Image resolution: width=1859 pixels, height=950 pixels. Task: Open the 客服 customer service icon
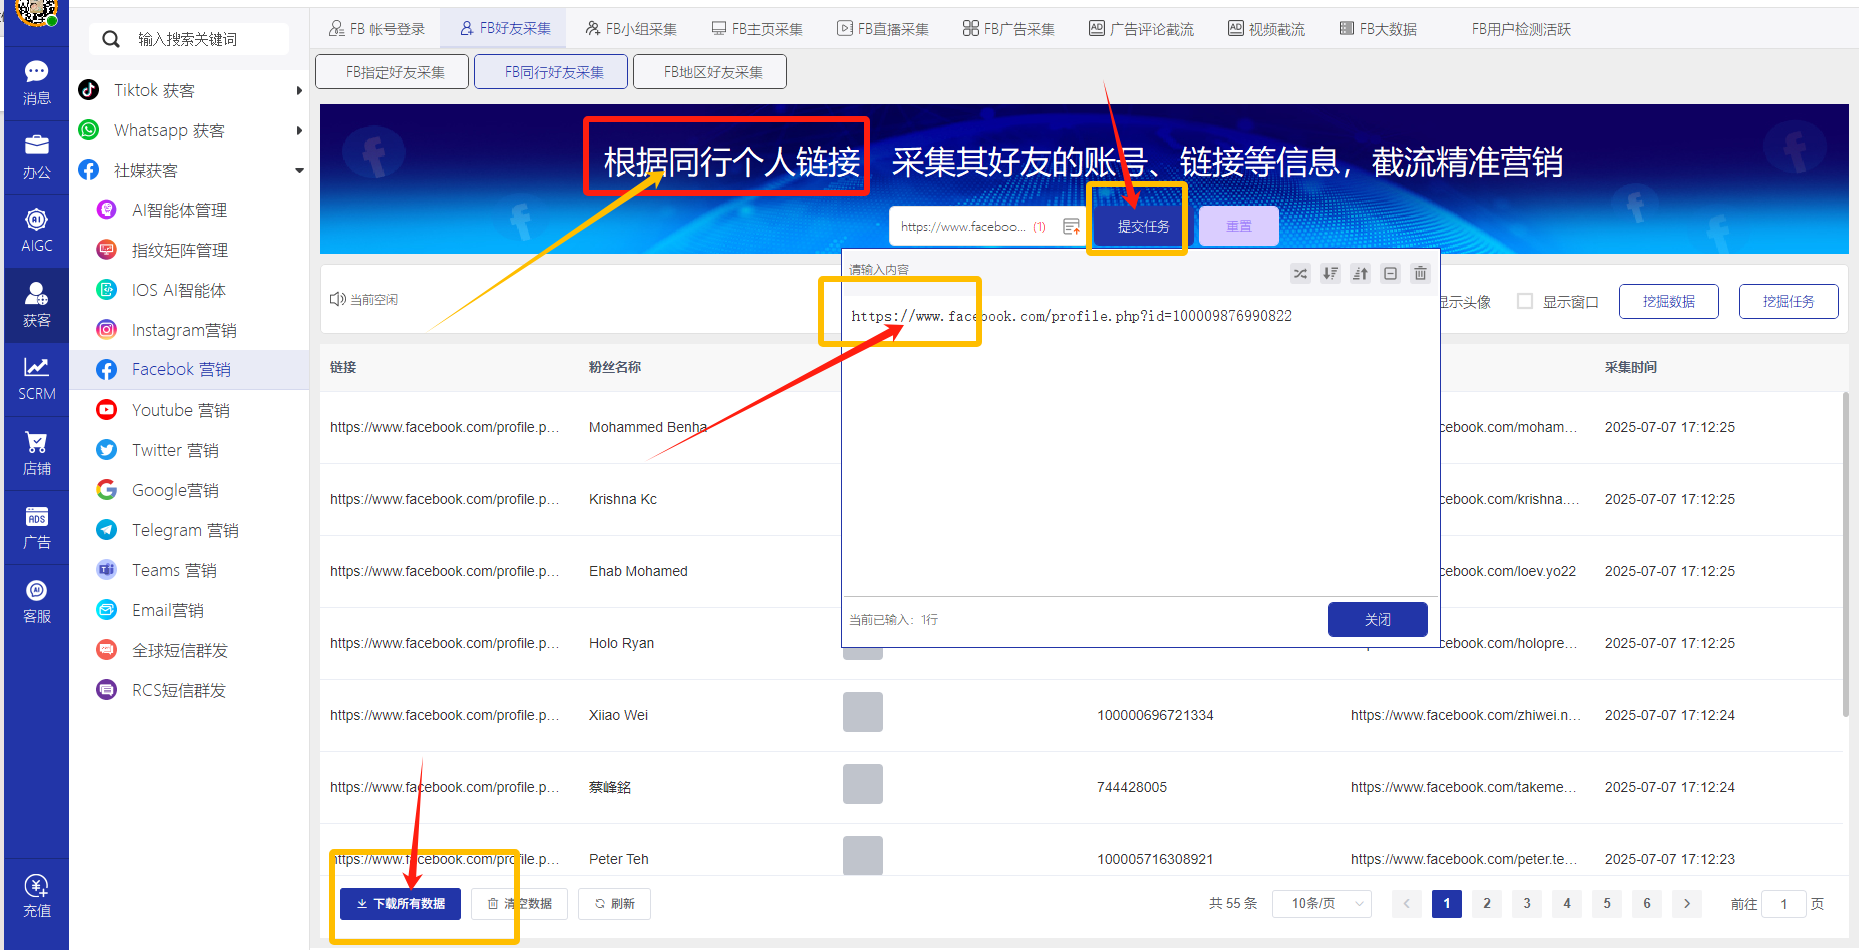pos(36,598)
